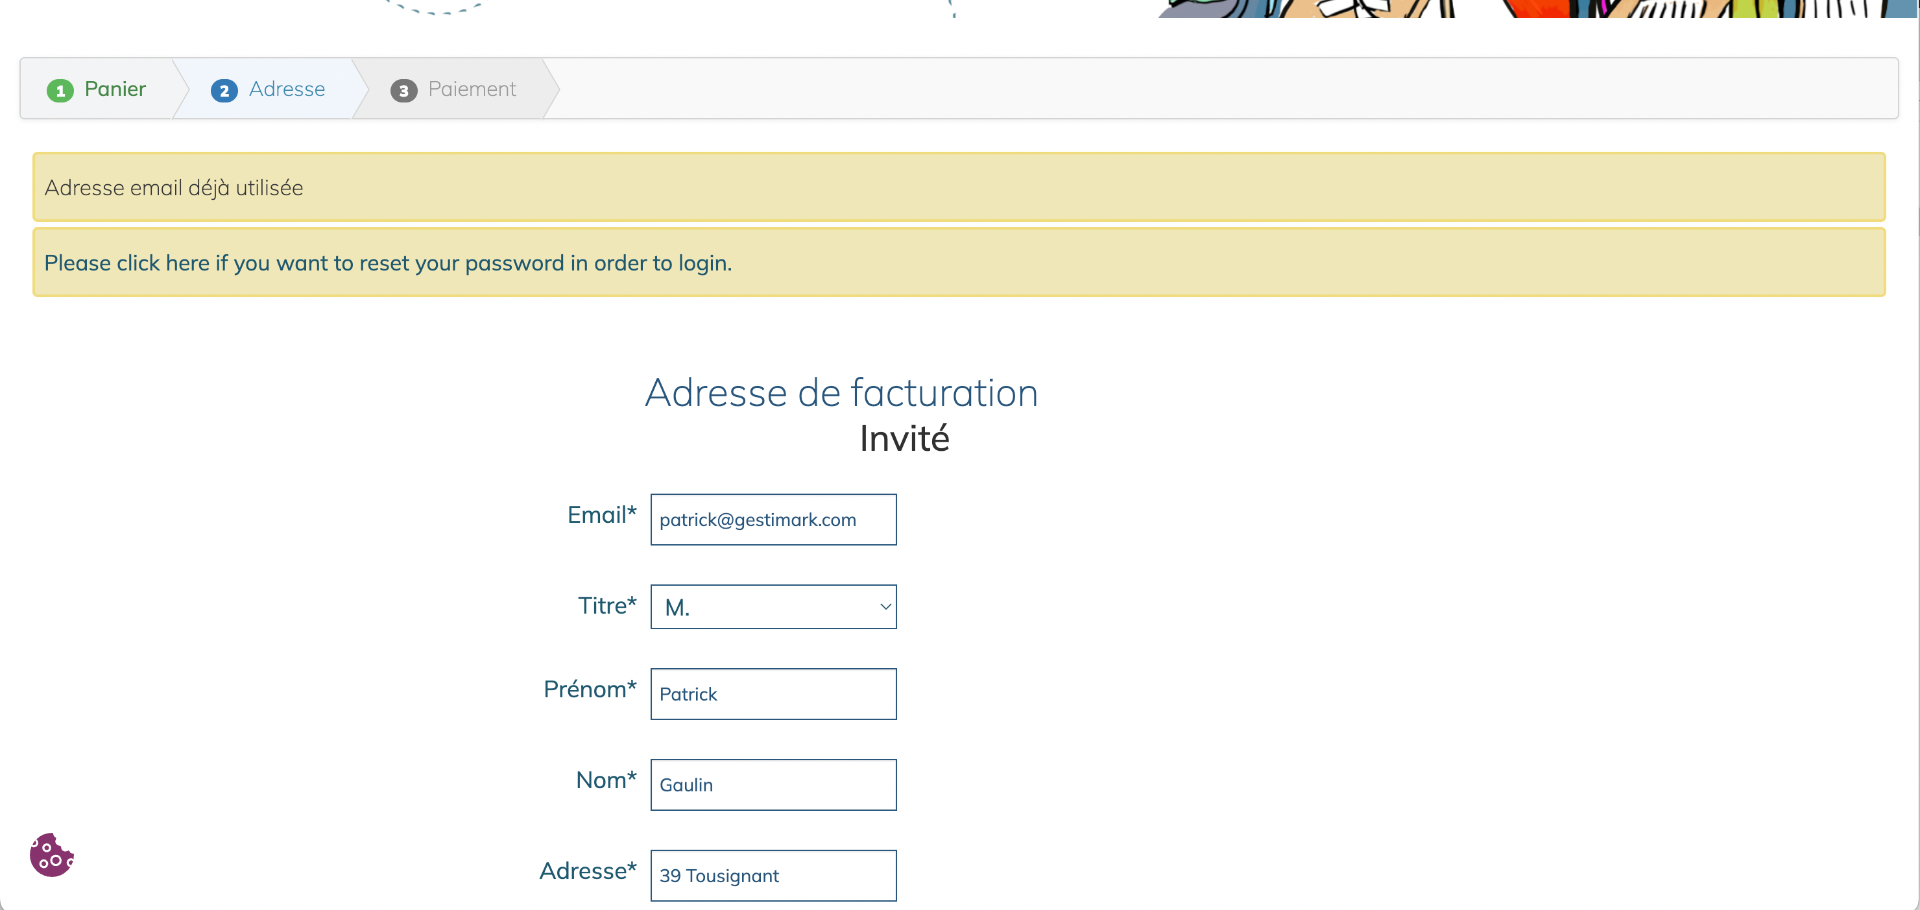The width and height of the screenshot is (1920, 910).
Task: Go back to the Panier step
Action: (x=115, y=89)
